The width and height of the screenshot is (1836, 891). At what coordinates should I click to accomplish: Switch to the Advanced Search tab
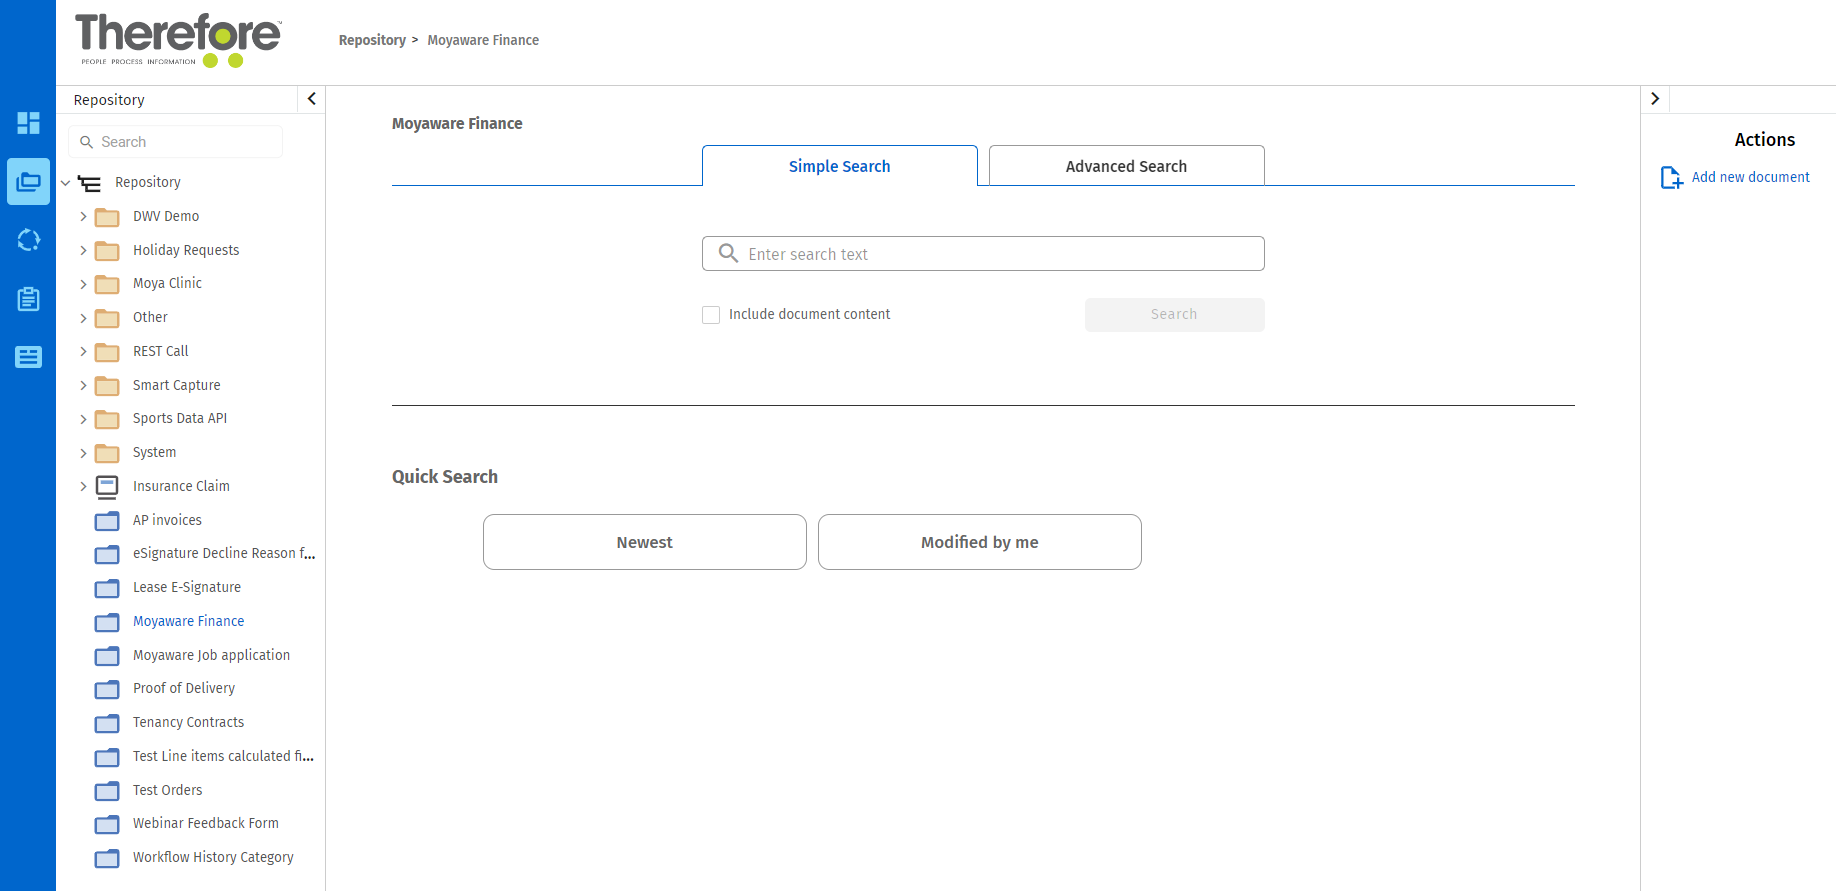tap(1127, 166)
